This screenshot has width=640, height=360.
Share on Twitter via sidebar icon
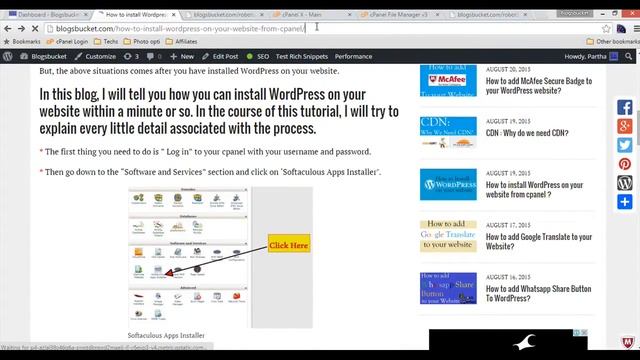click(624, 145)
